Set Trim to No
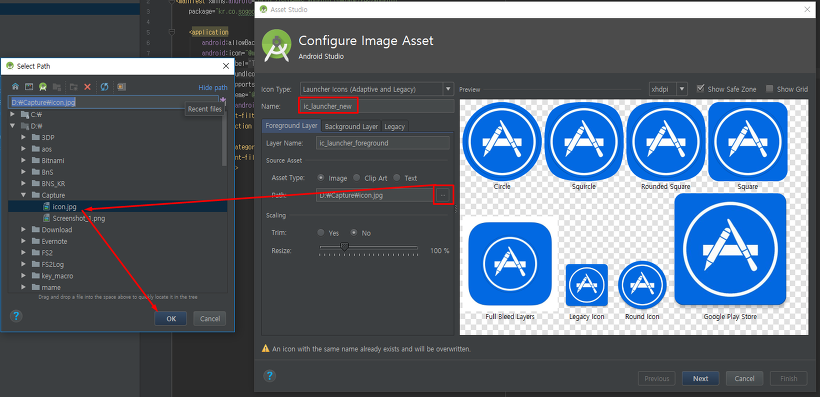 coord(354,233)
